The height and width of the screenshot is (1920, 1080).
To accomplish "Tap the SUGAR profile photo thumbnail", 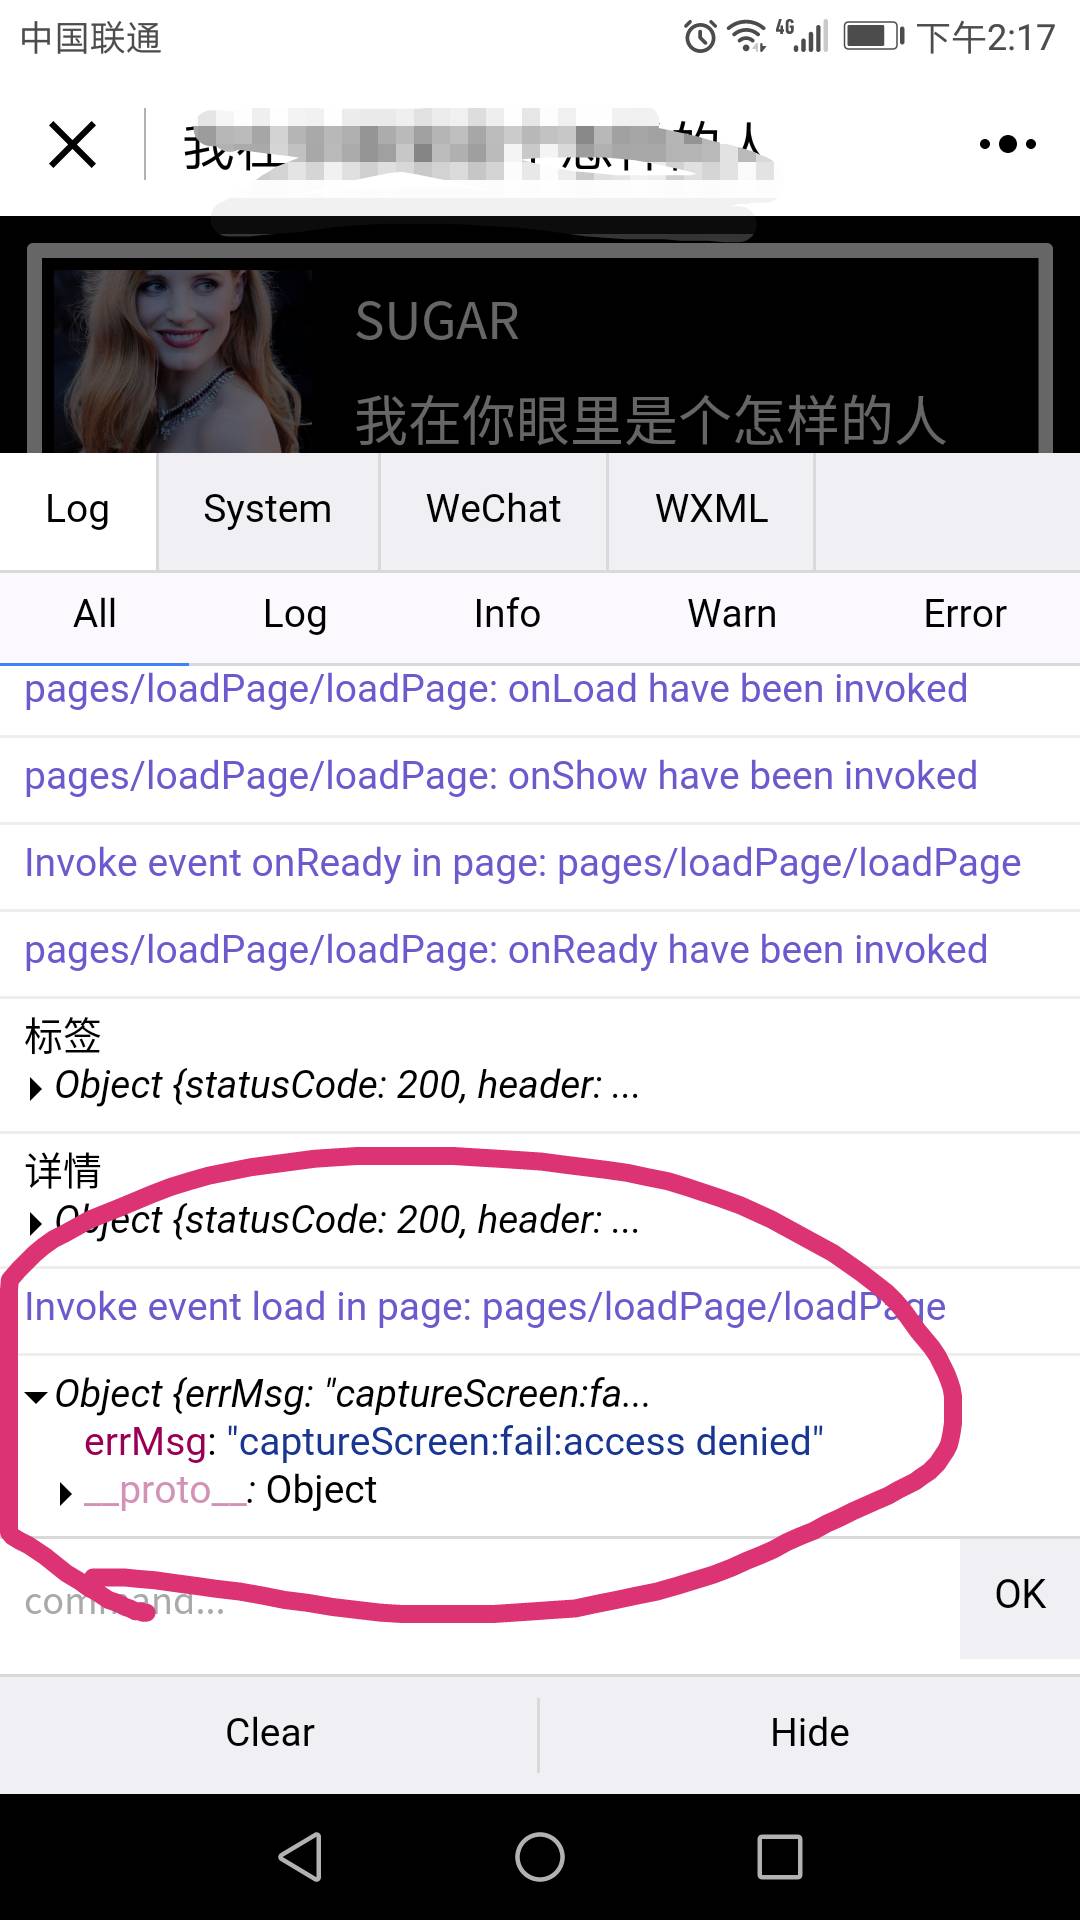I will click(182, 361).
